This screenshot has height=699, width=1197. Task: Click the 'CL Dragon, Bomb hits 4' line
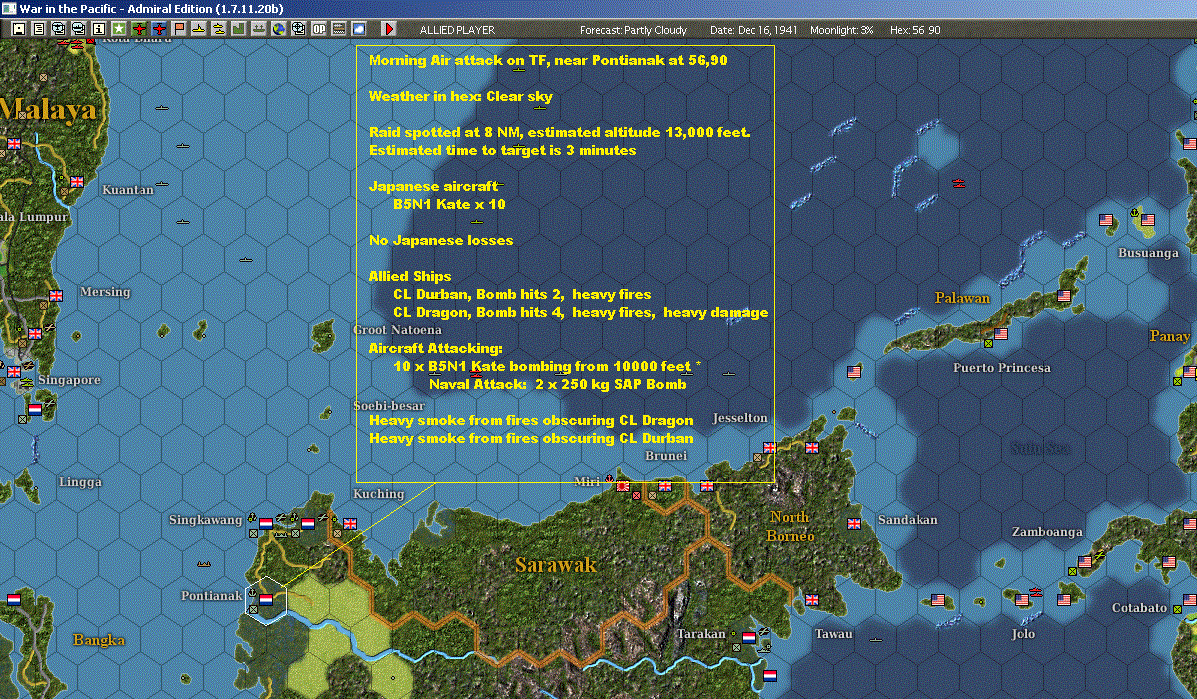(580, 312)
